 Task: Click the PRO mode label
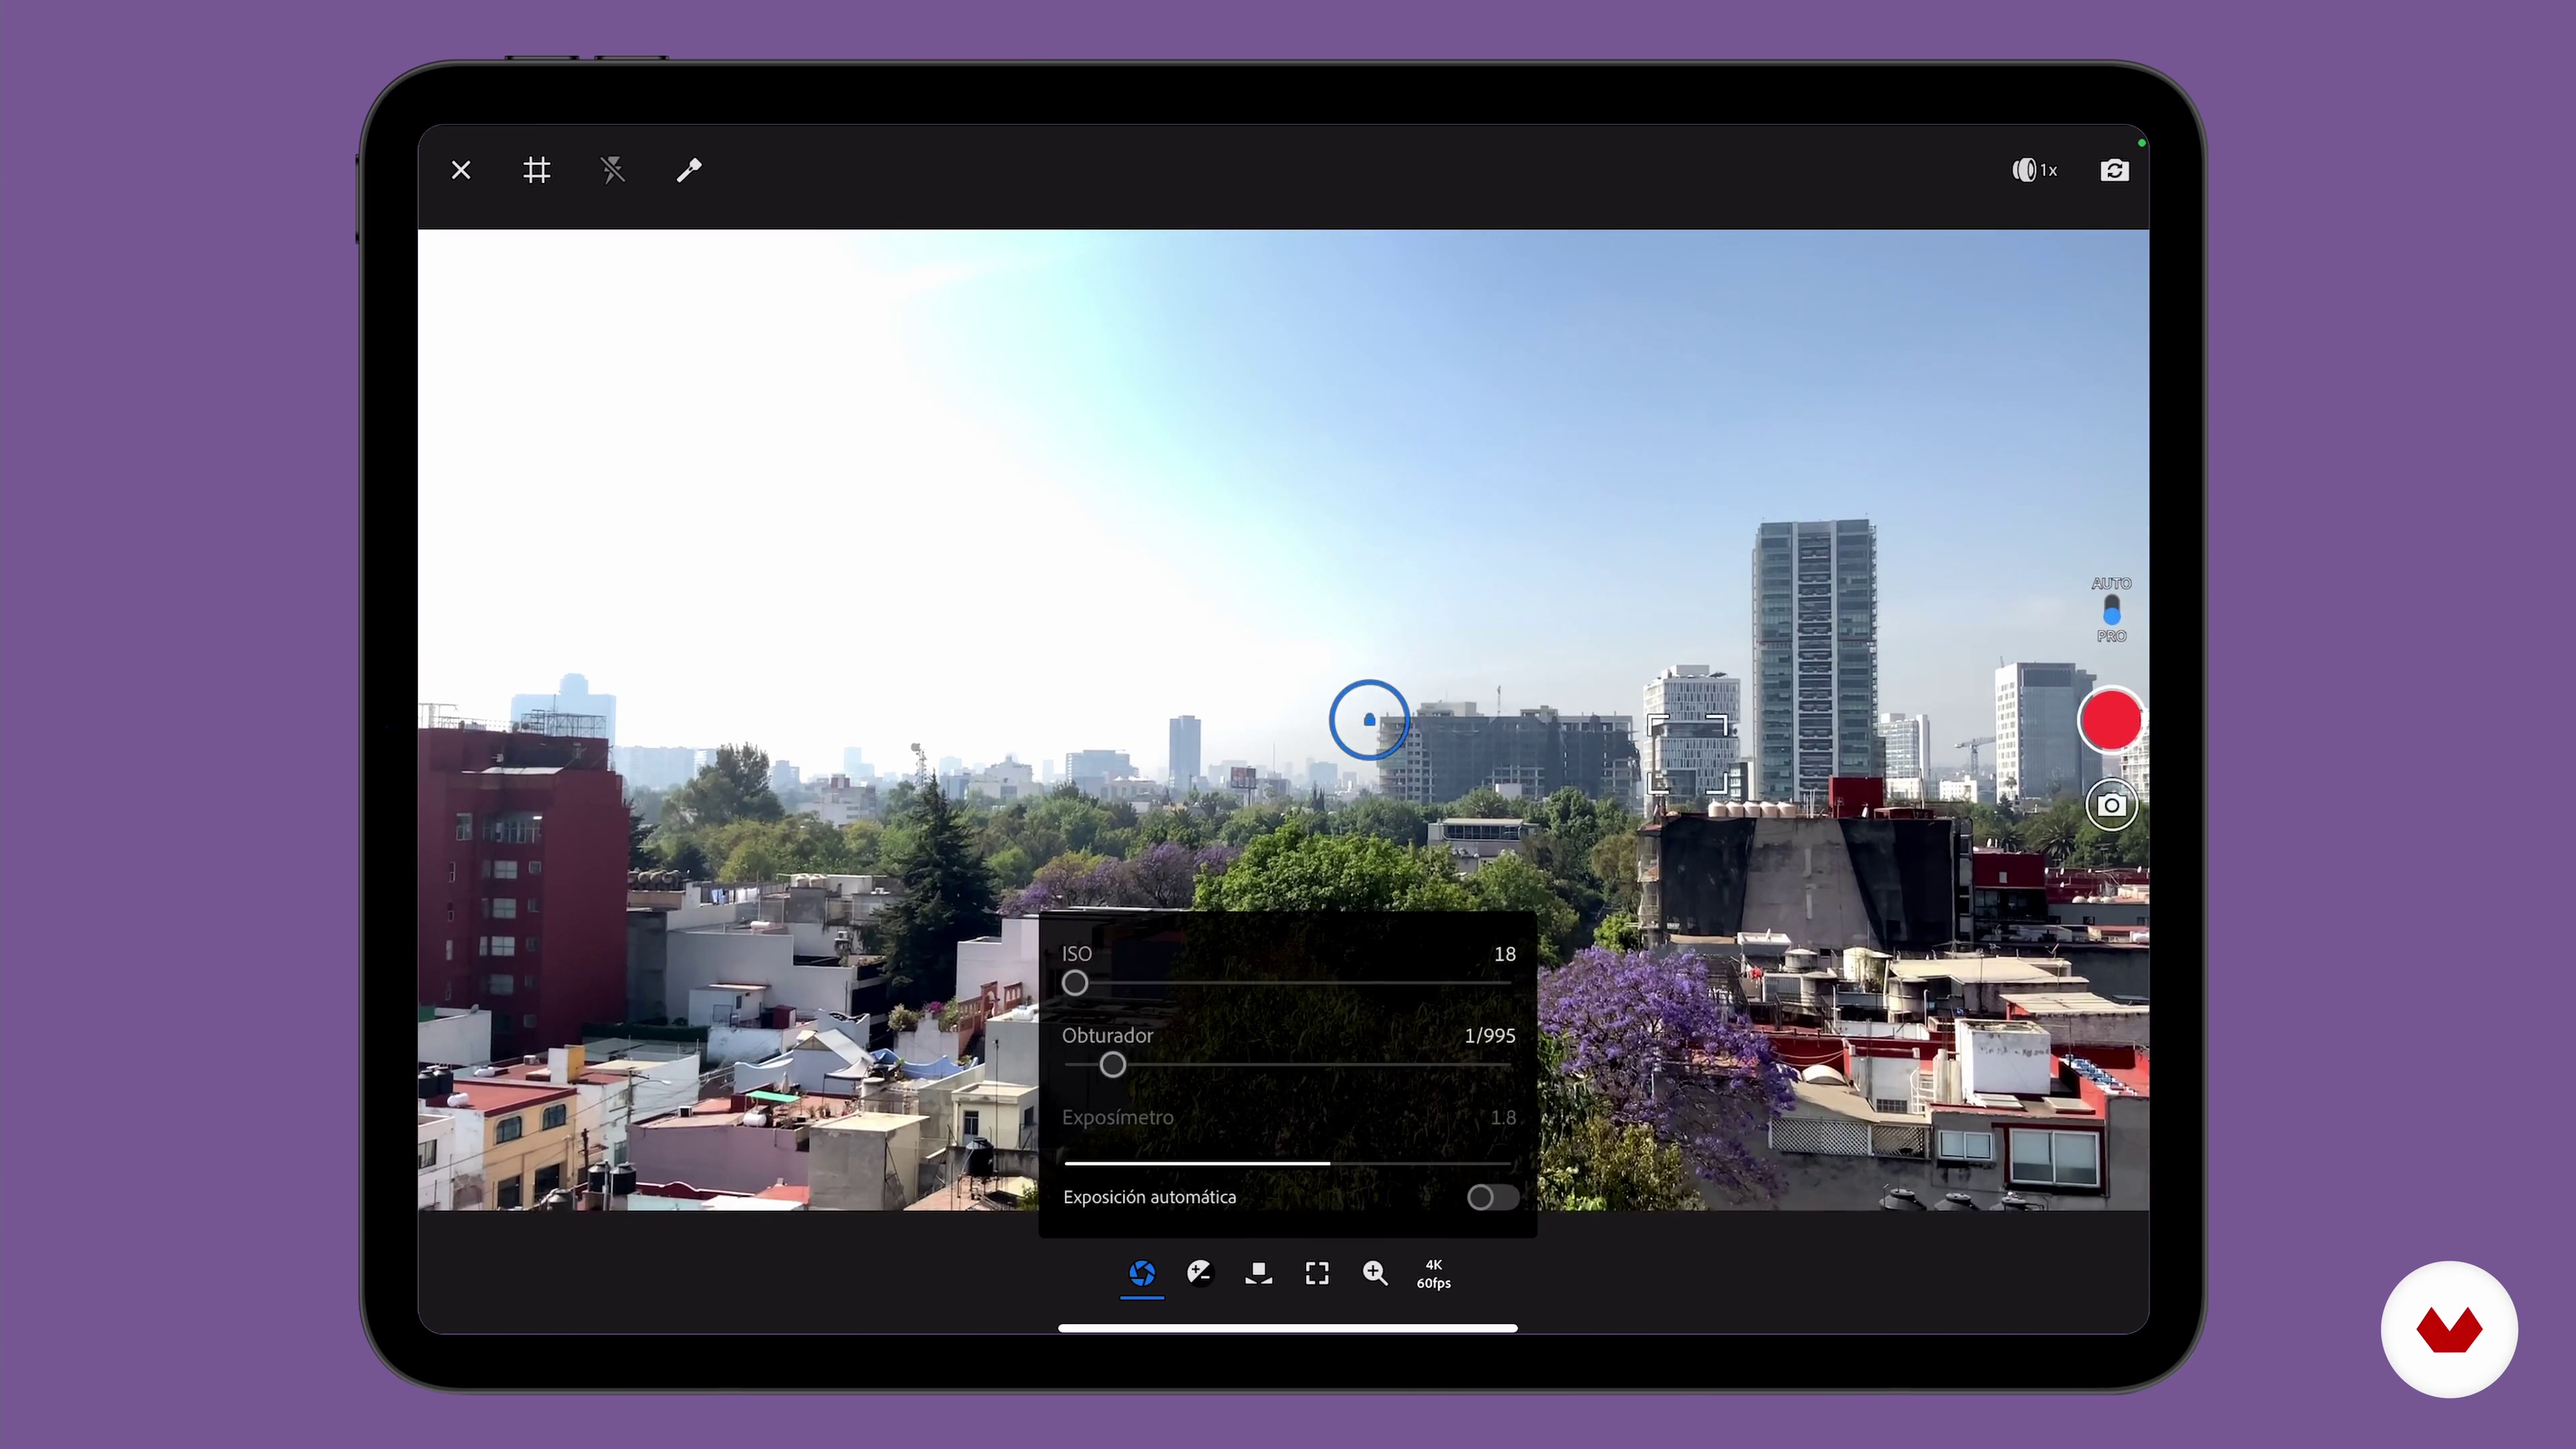point(2111,636)
